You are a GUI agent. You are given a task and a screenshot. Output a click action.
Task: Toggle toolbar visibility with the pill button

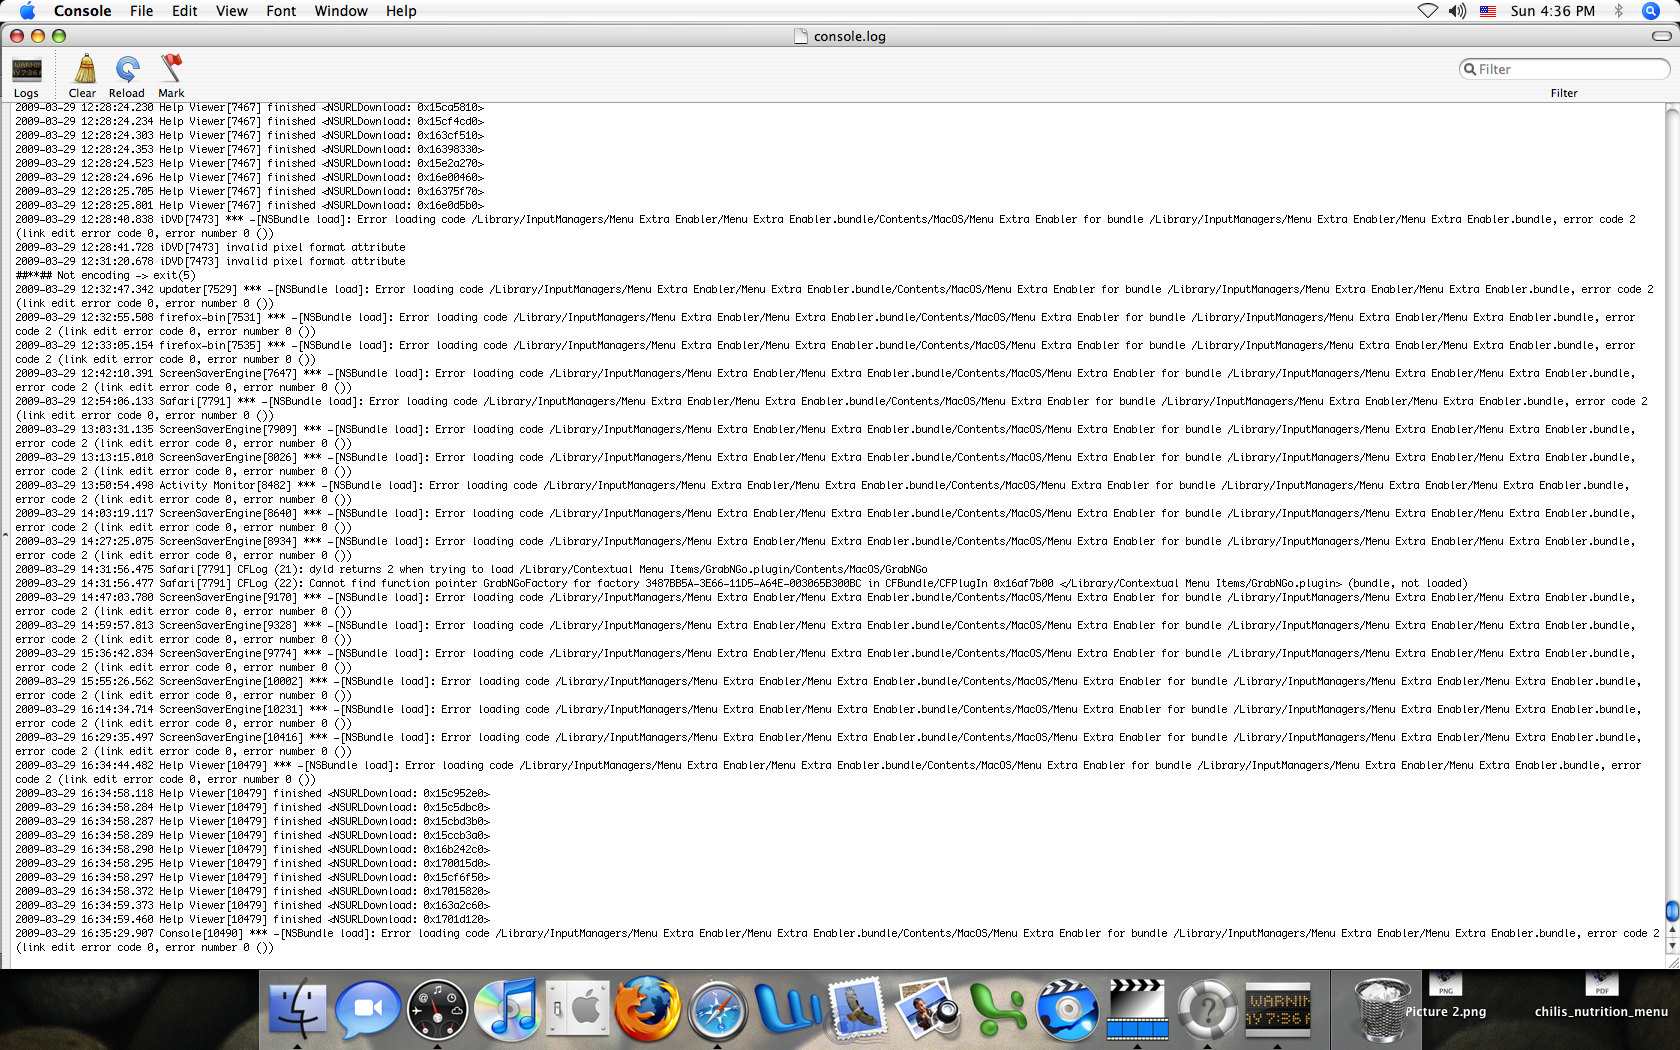point(1661,36)
